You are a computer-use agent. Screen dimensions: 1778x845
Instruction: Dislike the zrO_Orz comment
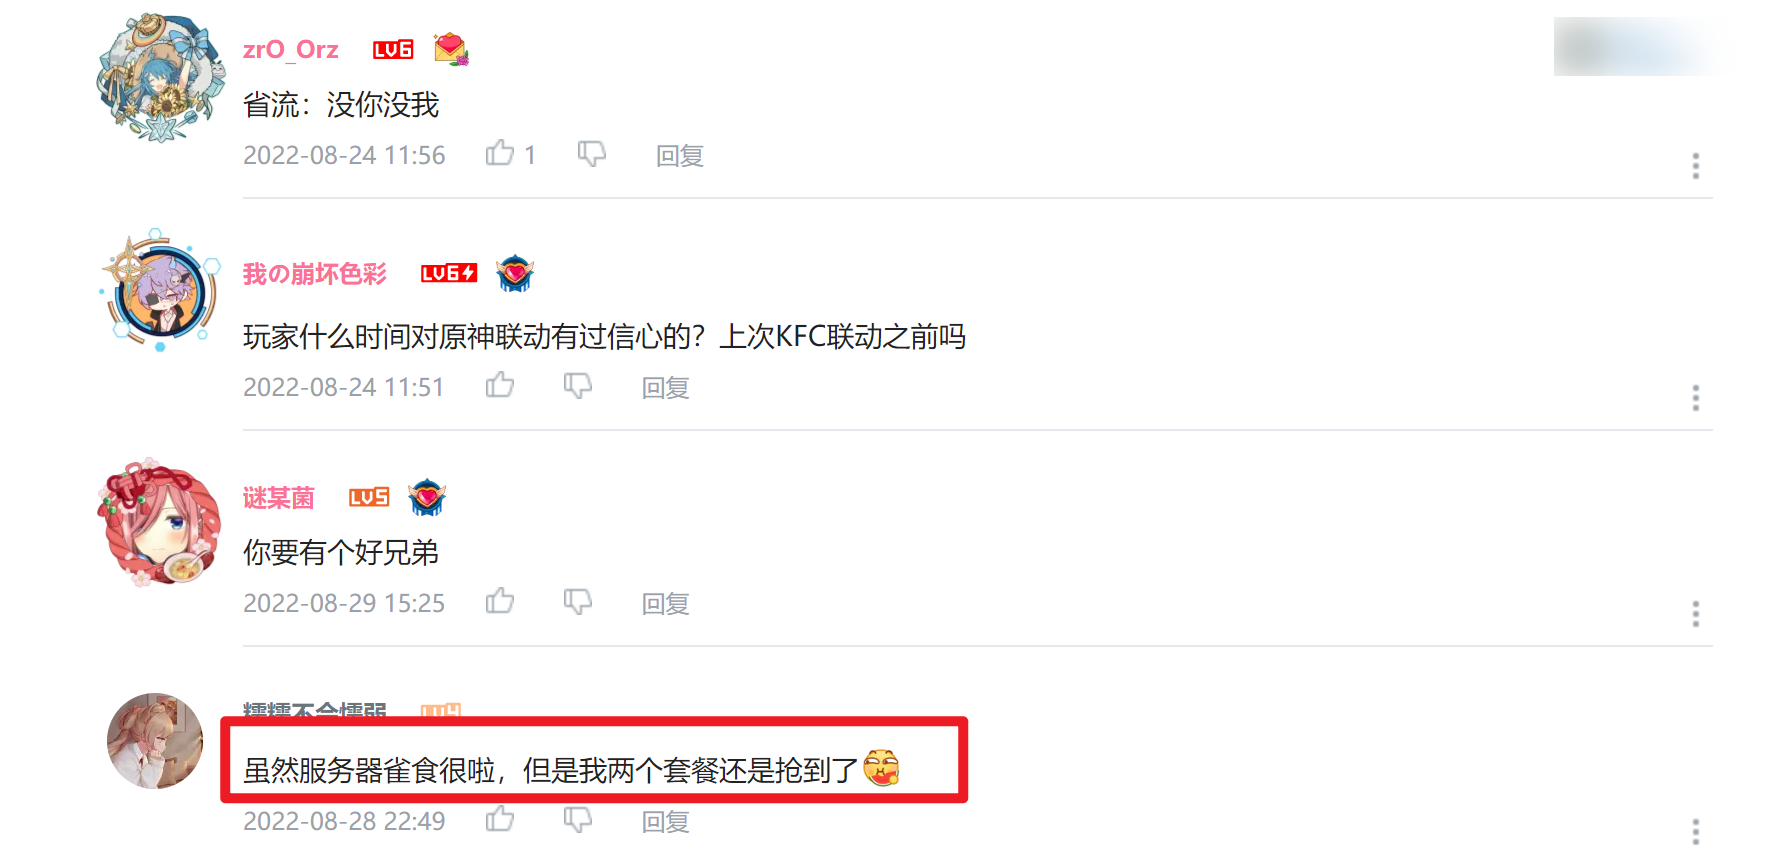(x=592, y=154)
